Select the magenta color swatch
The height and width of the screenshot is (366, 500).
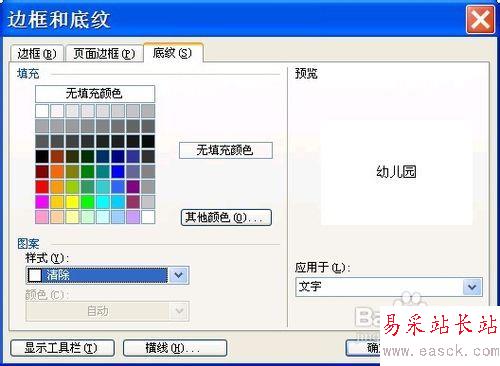click(42, 202)
